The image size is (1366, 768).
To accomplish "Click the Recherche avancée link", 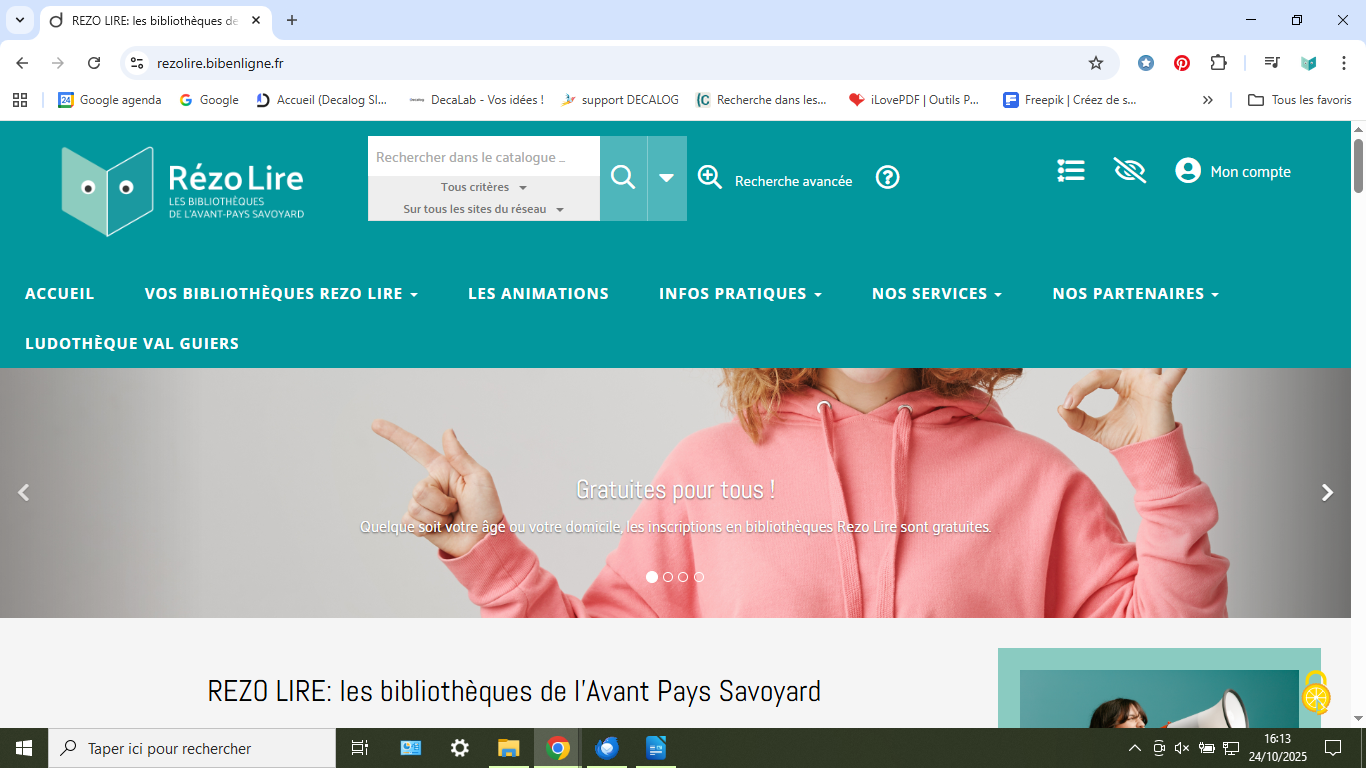I will [x=793, y=181].
